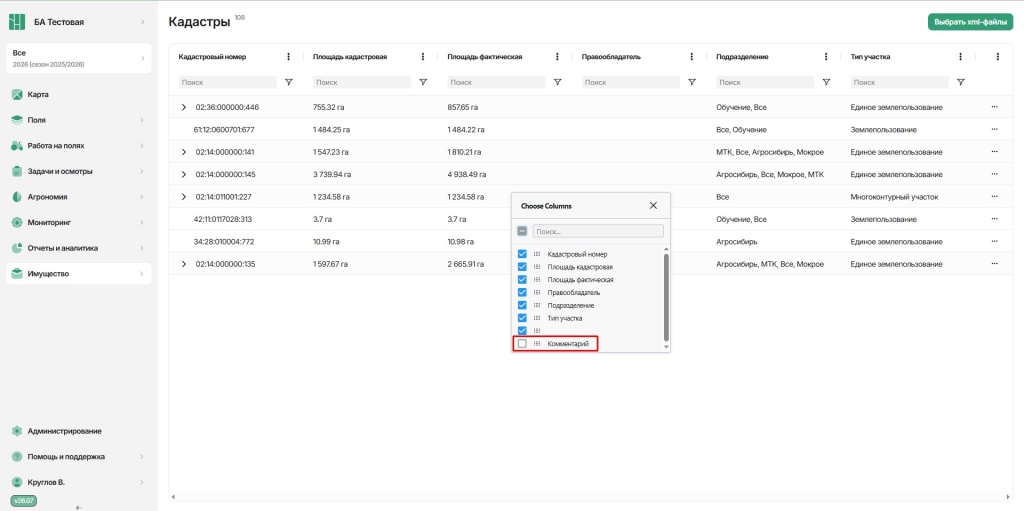The width and height of the screenshot is (1024, 511).
Task: Open column menu for Подразделение
Action: tap(826, 57)
